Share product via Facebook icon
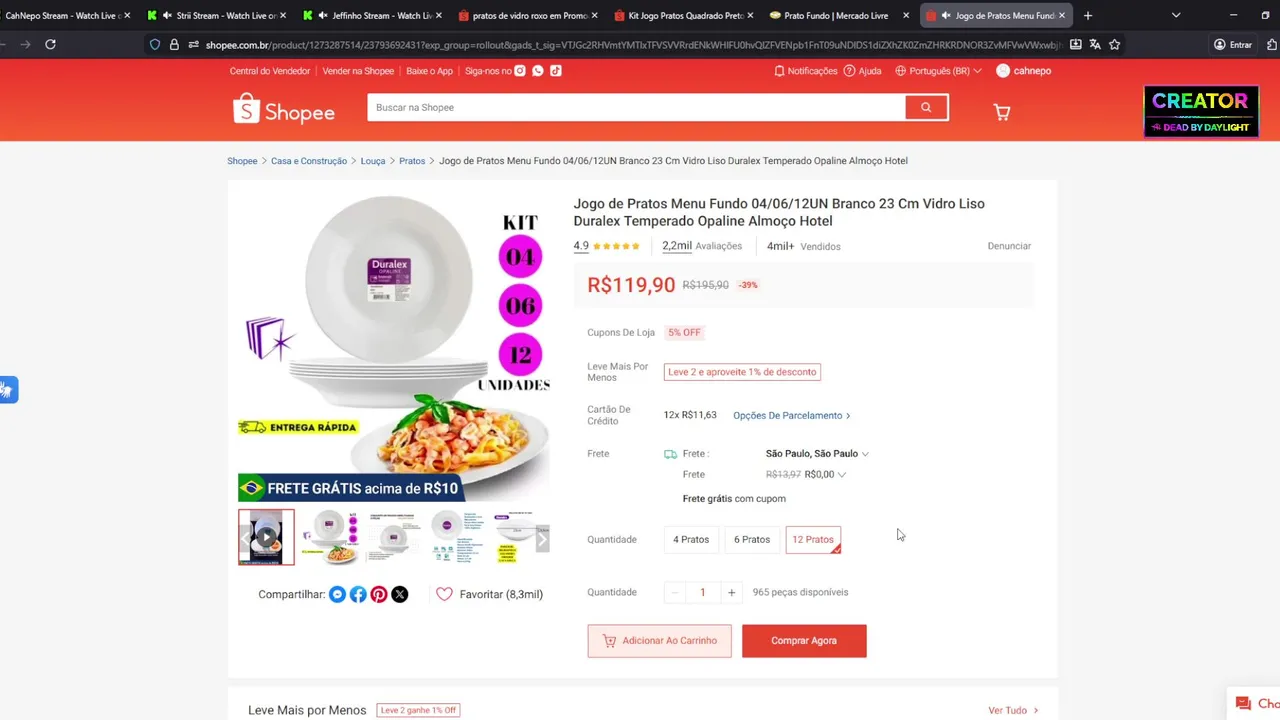 coord(358,594)
